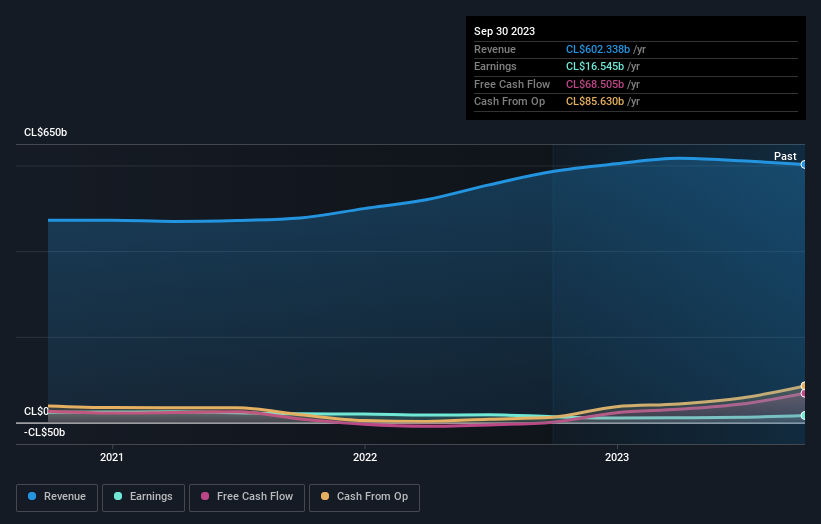Image resolution: width=821 pixels, height=524 pixels.
Task: Click the CL$650b y-axis label
Action: click(x=46, y=132)
